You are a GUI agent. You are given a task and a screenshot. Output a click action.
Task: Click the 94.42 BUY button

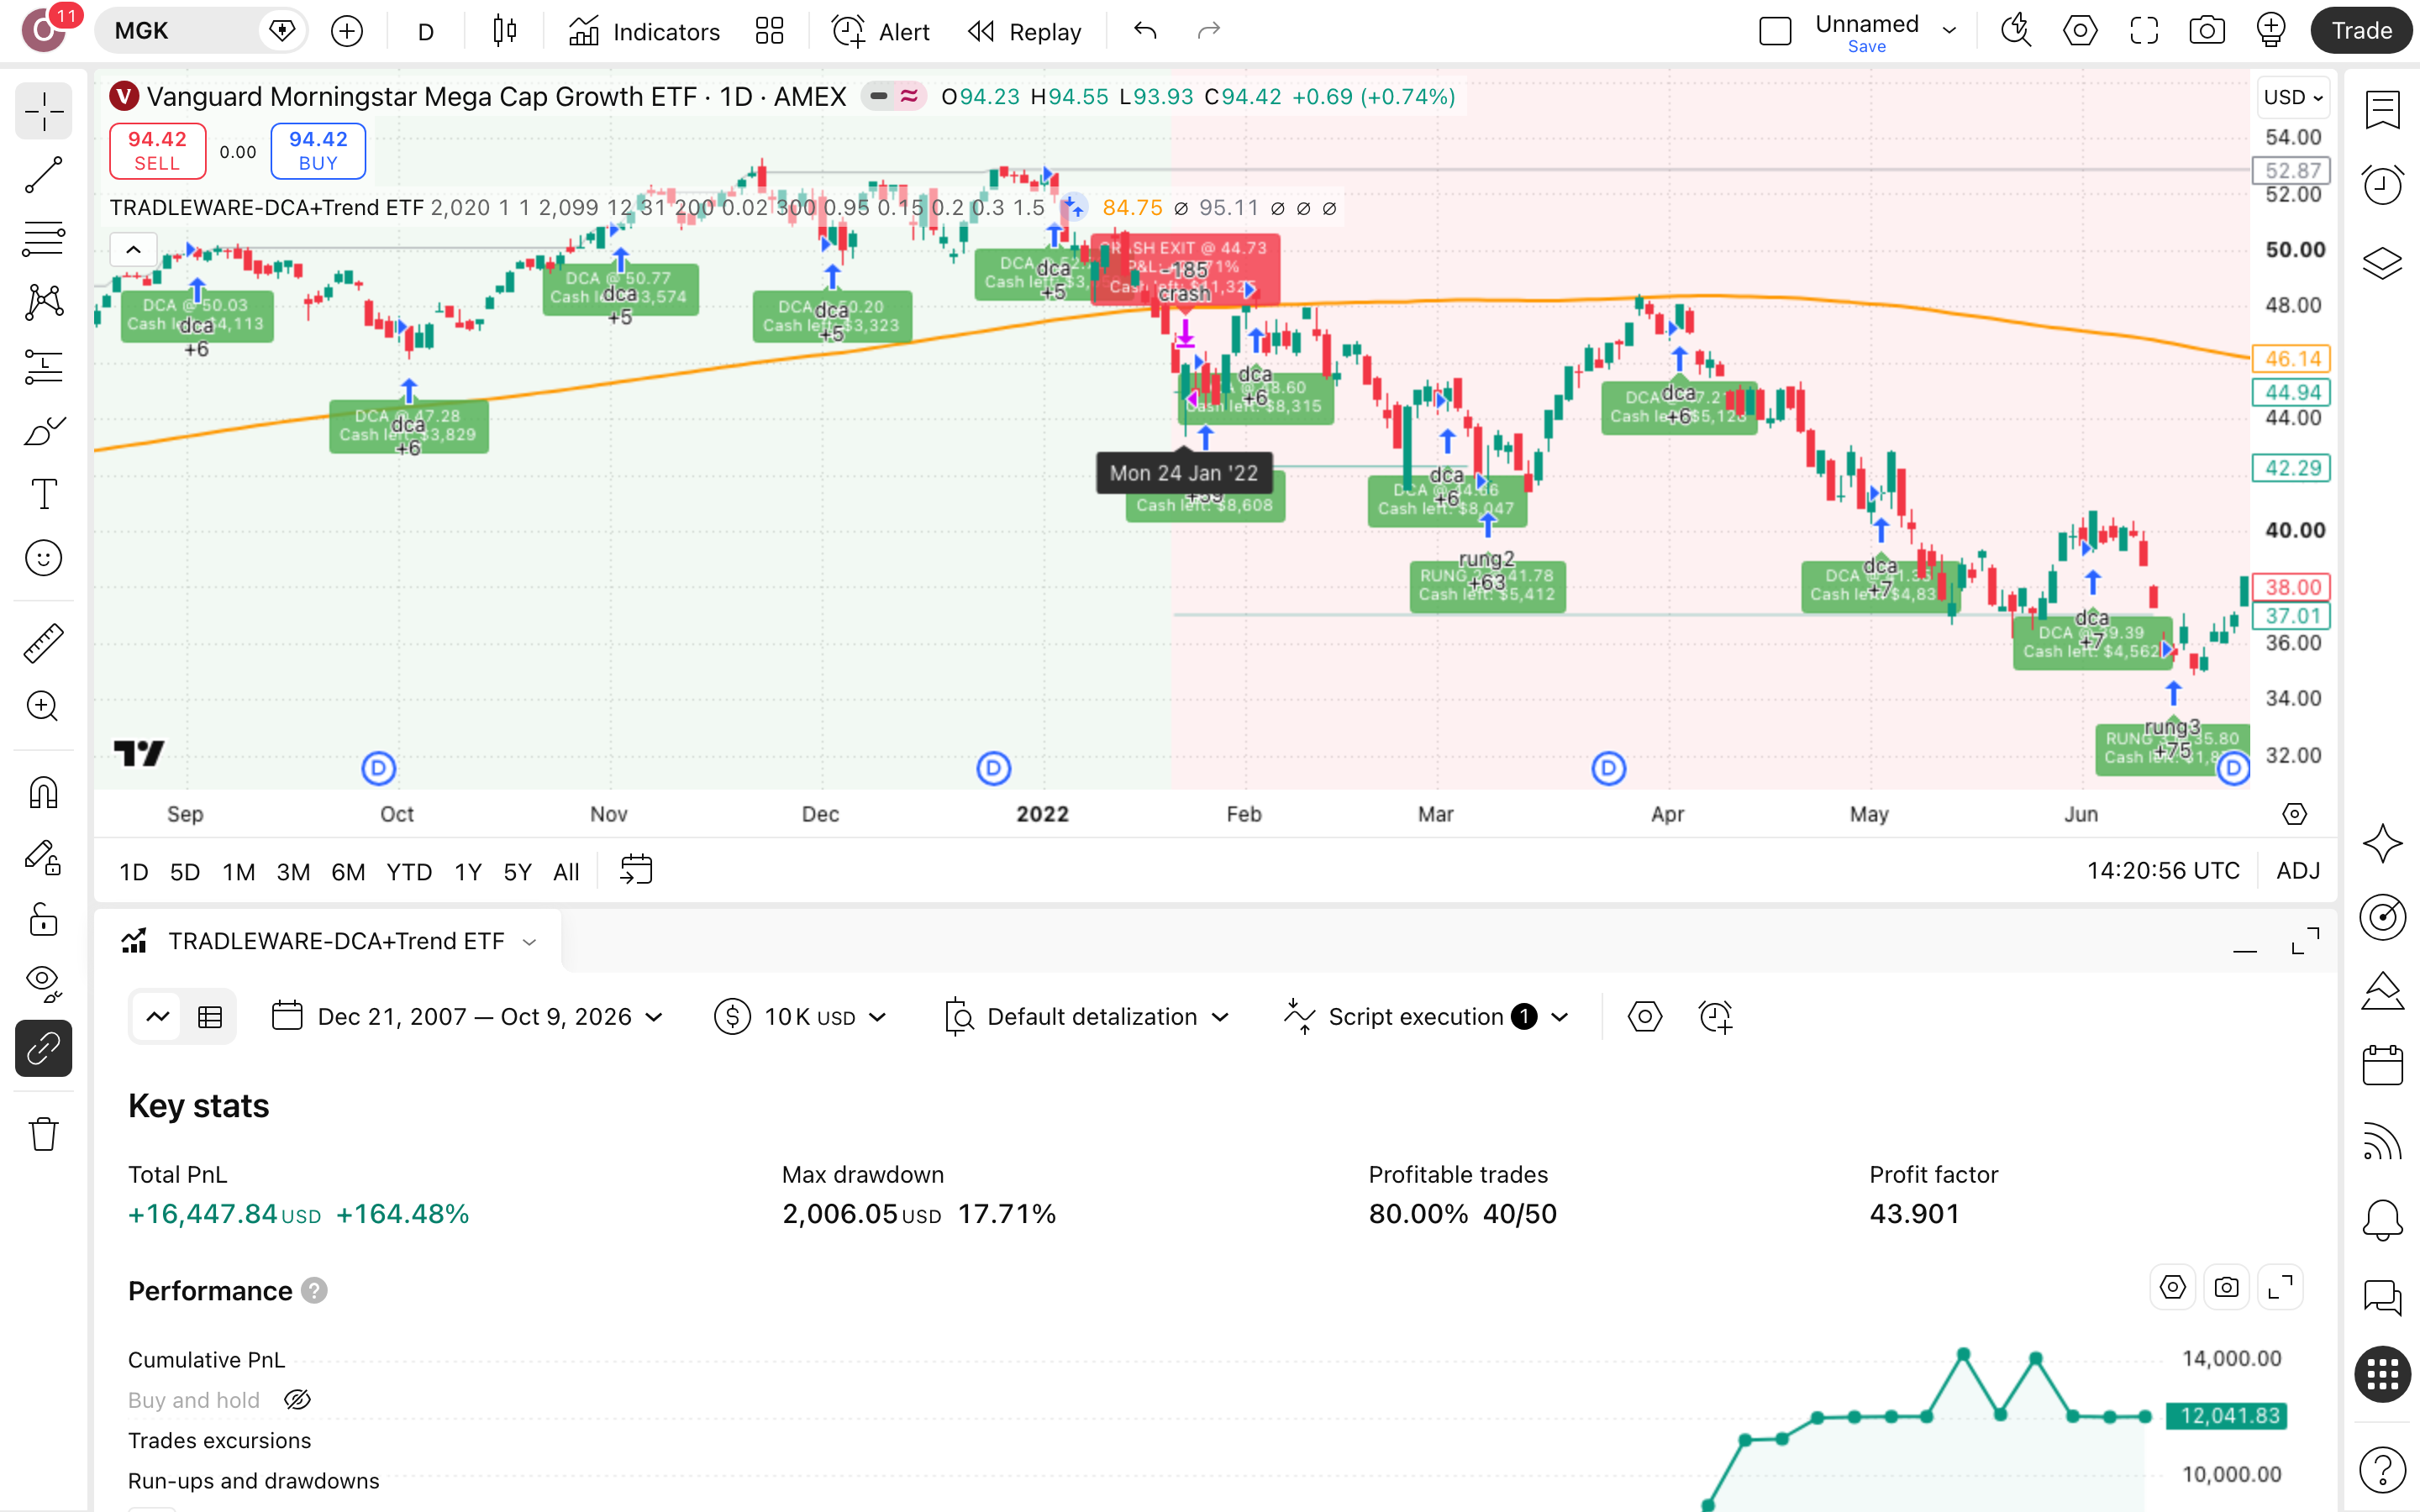[318, 151]
